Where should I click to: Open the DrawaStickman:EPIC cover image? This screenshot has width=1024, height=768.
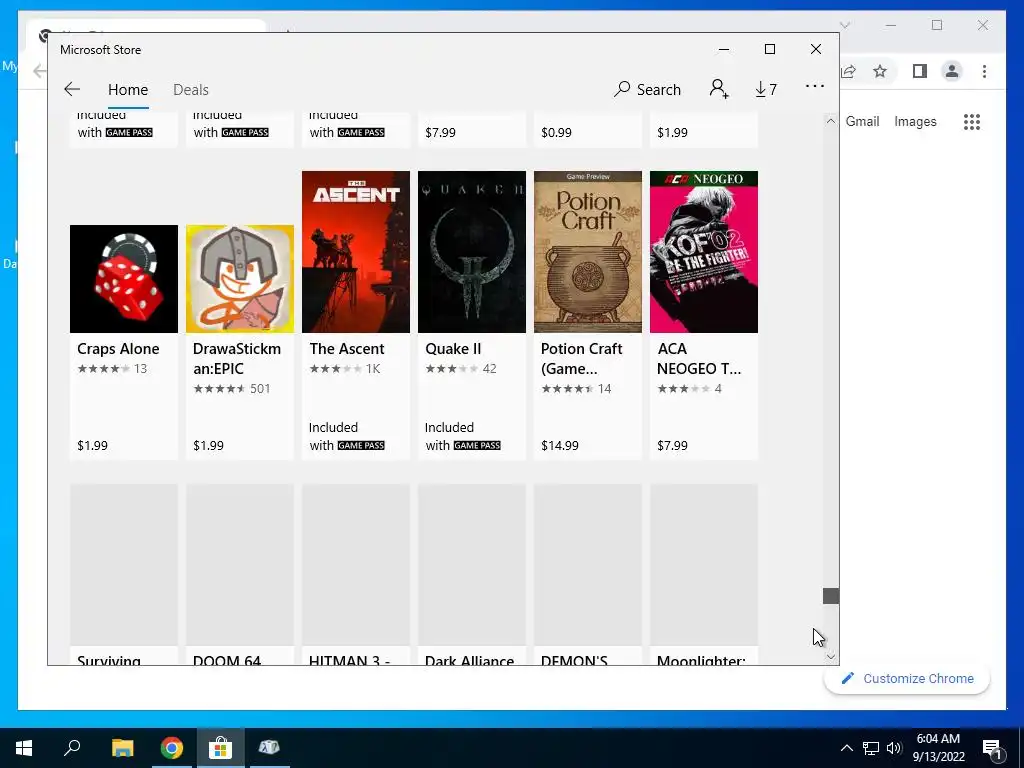[240, 279]
